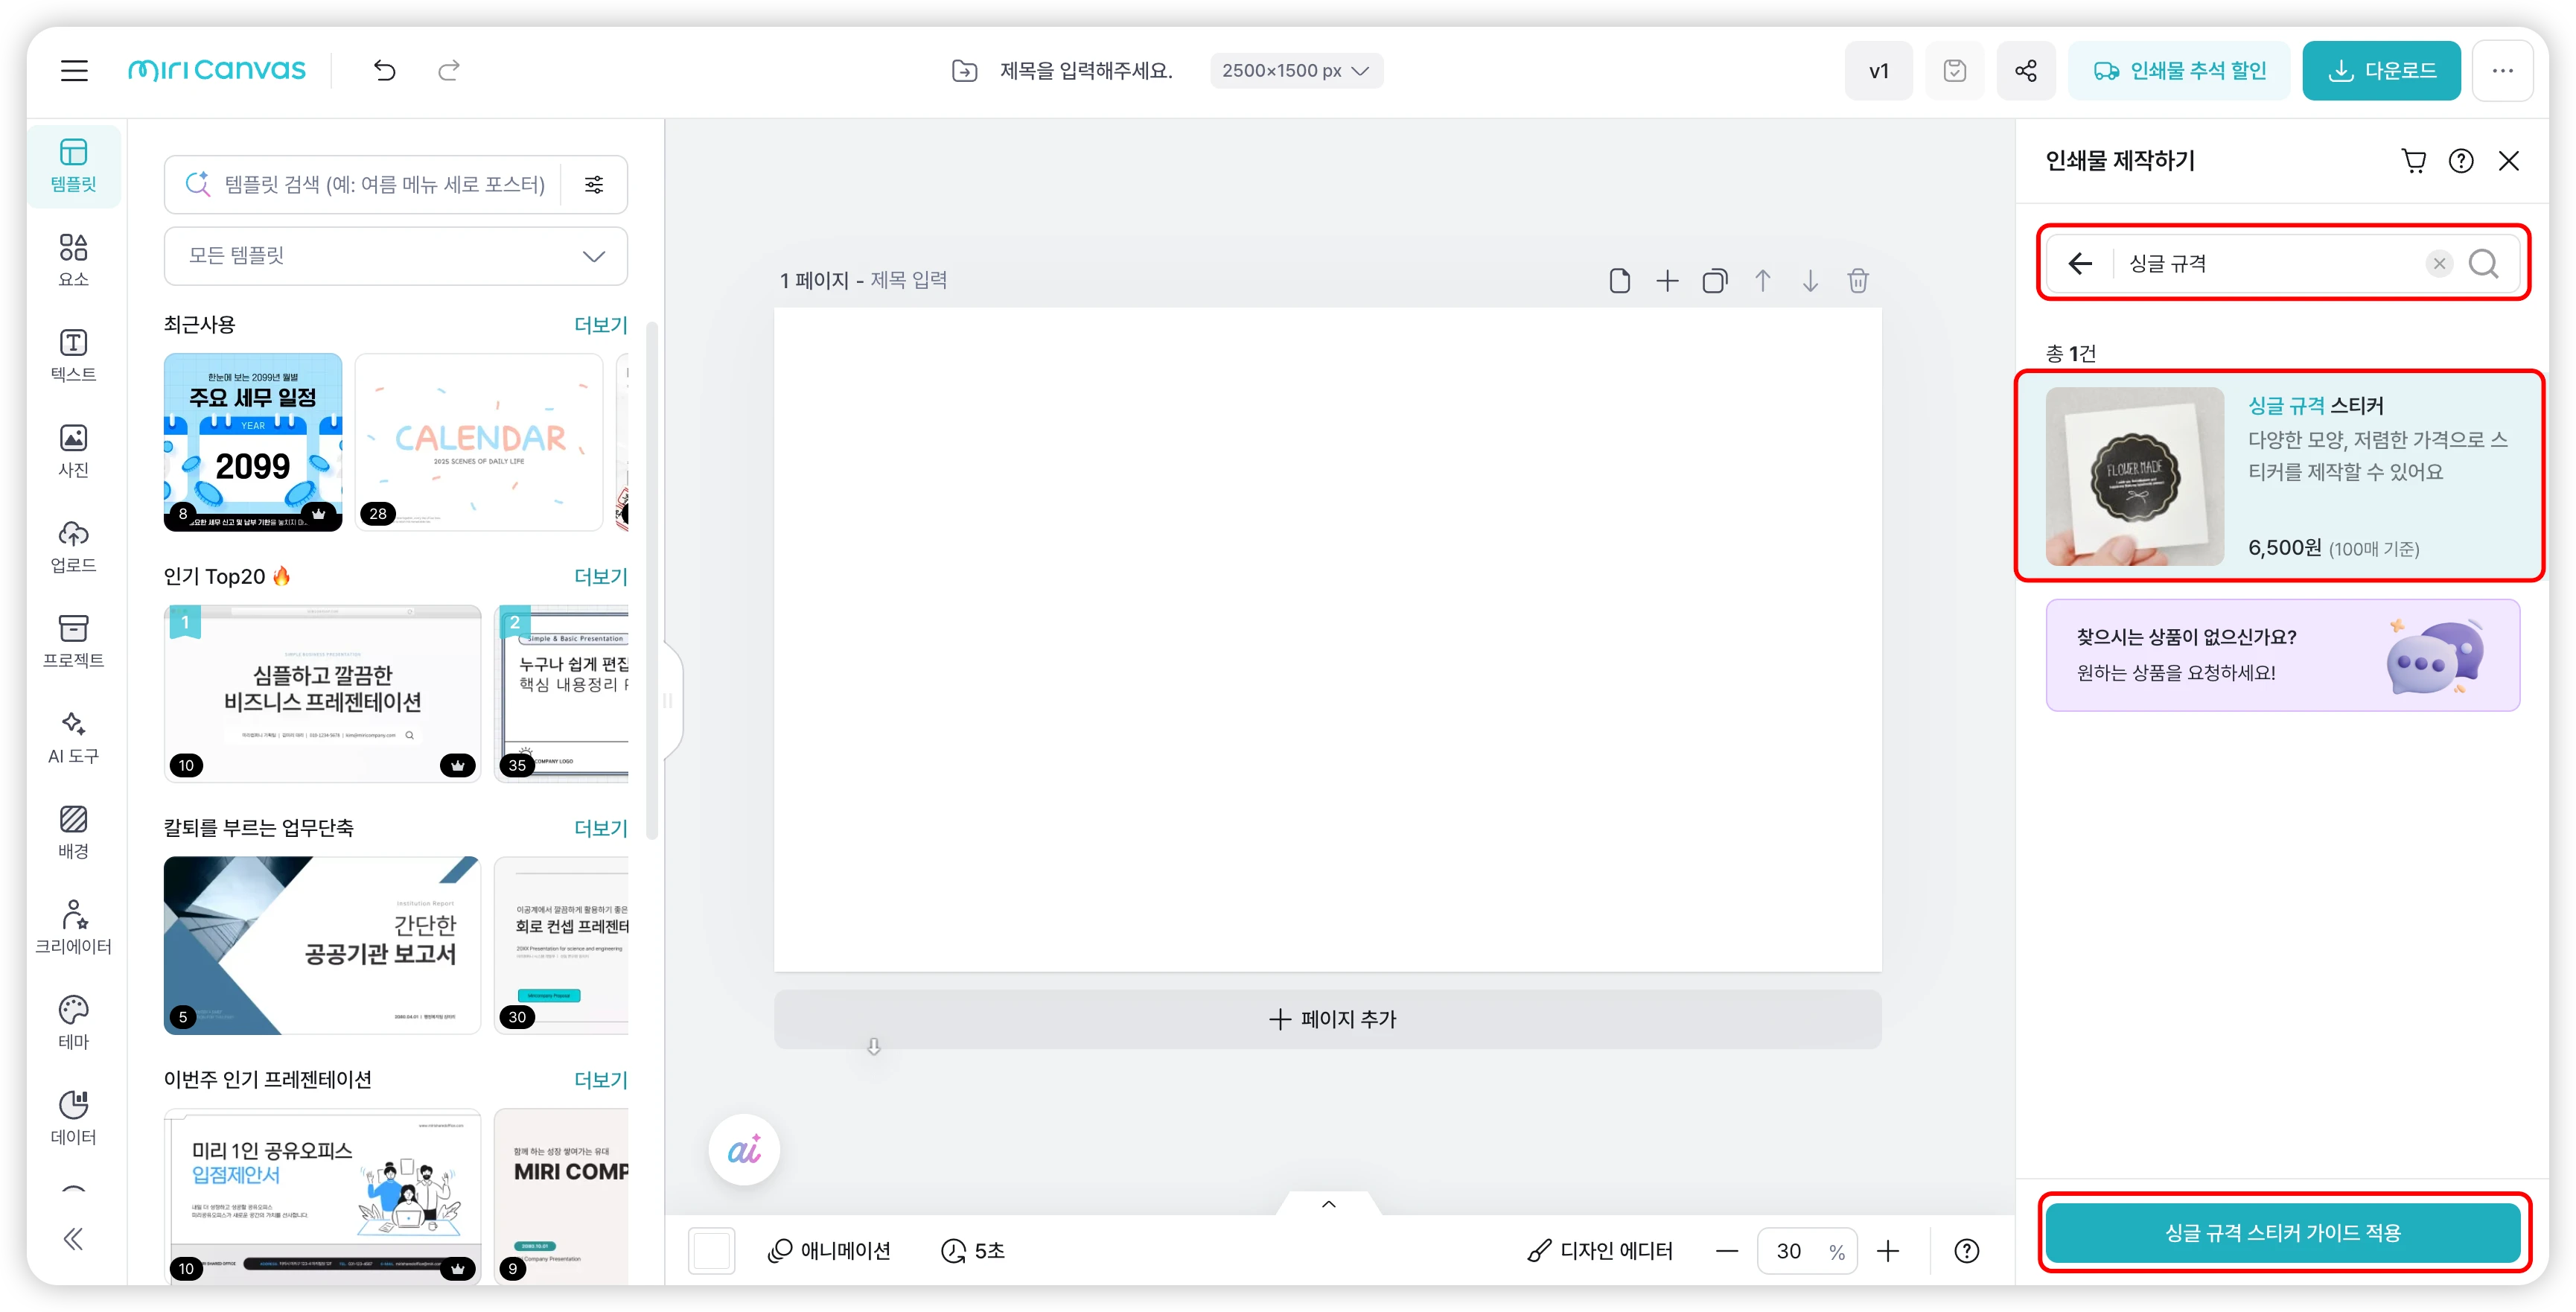Collapse the left sidebar with double chevron
The height and width of the screenshot is (1312, 2576).
point(73,1239)
